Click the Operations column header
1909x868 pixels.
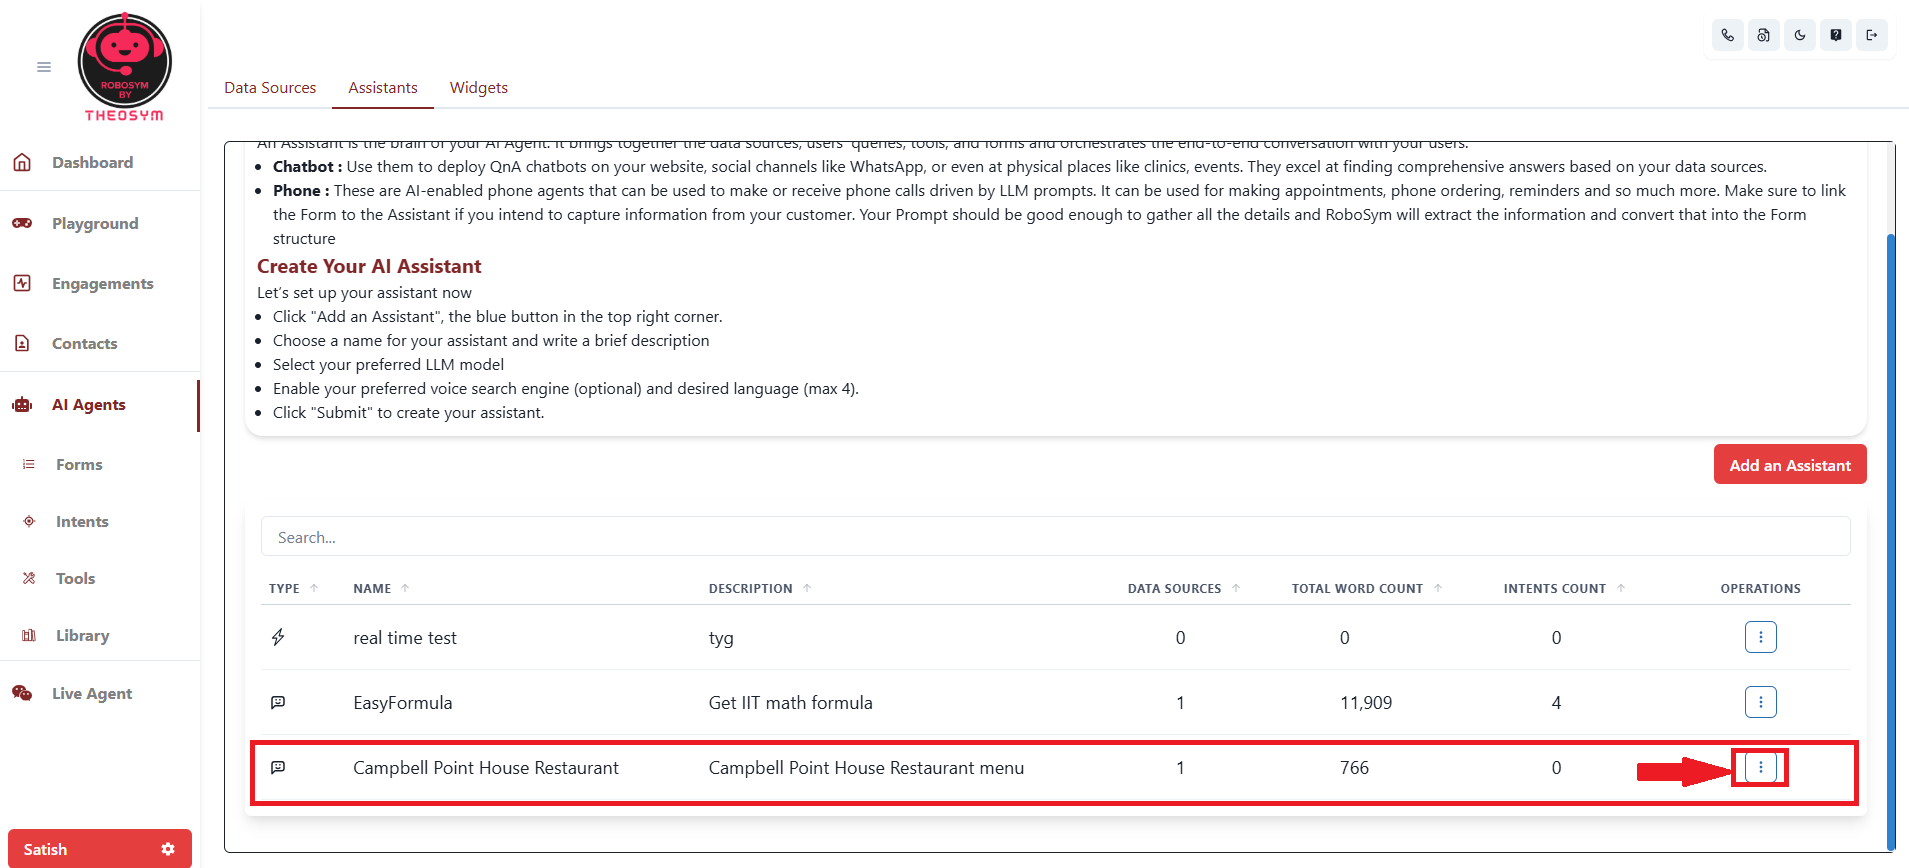pyautogui.click(x=1760, y=589)
